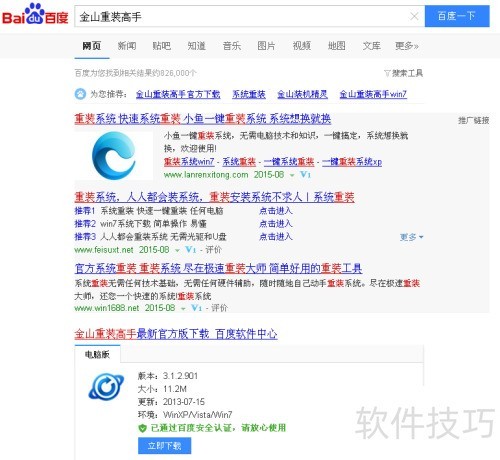Screen dimensions: 500x460
Task: Open sublink 重装系统win7
Action: pos(189,162)
